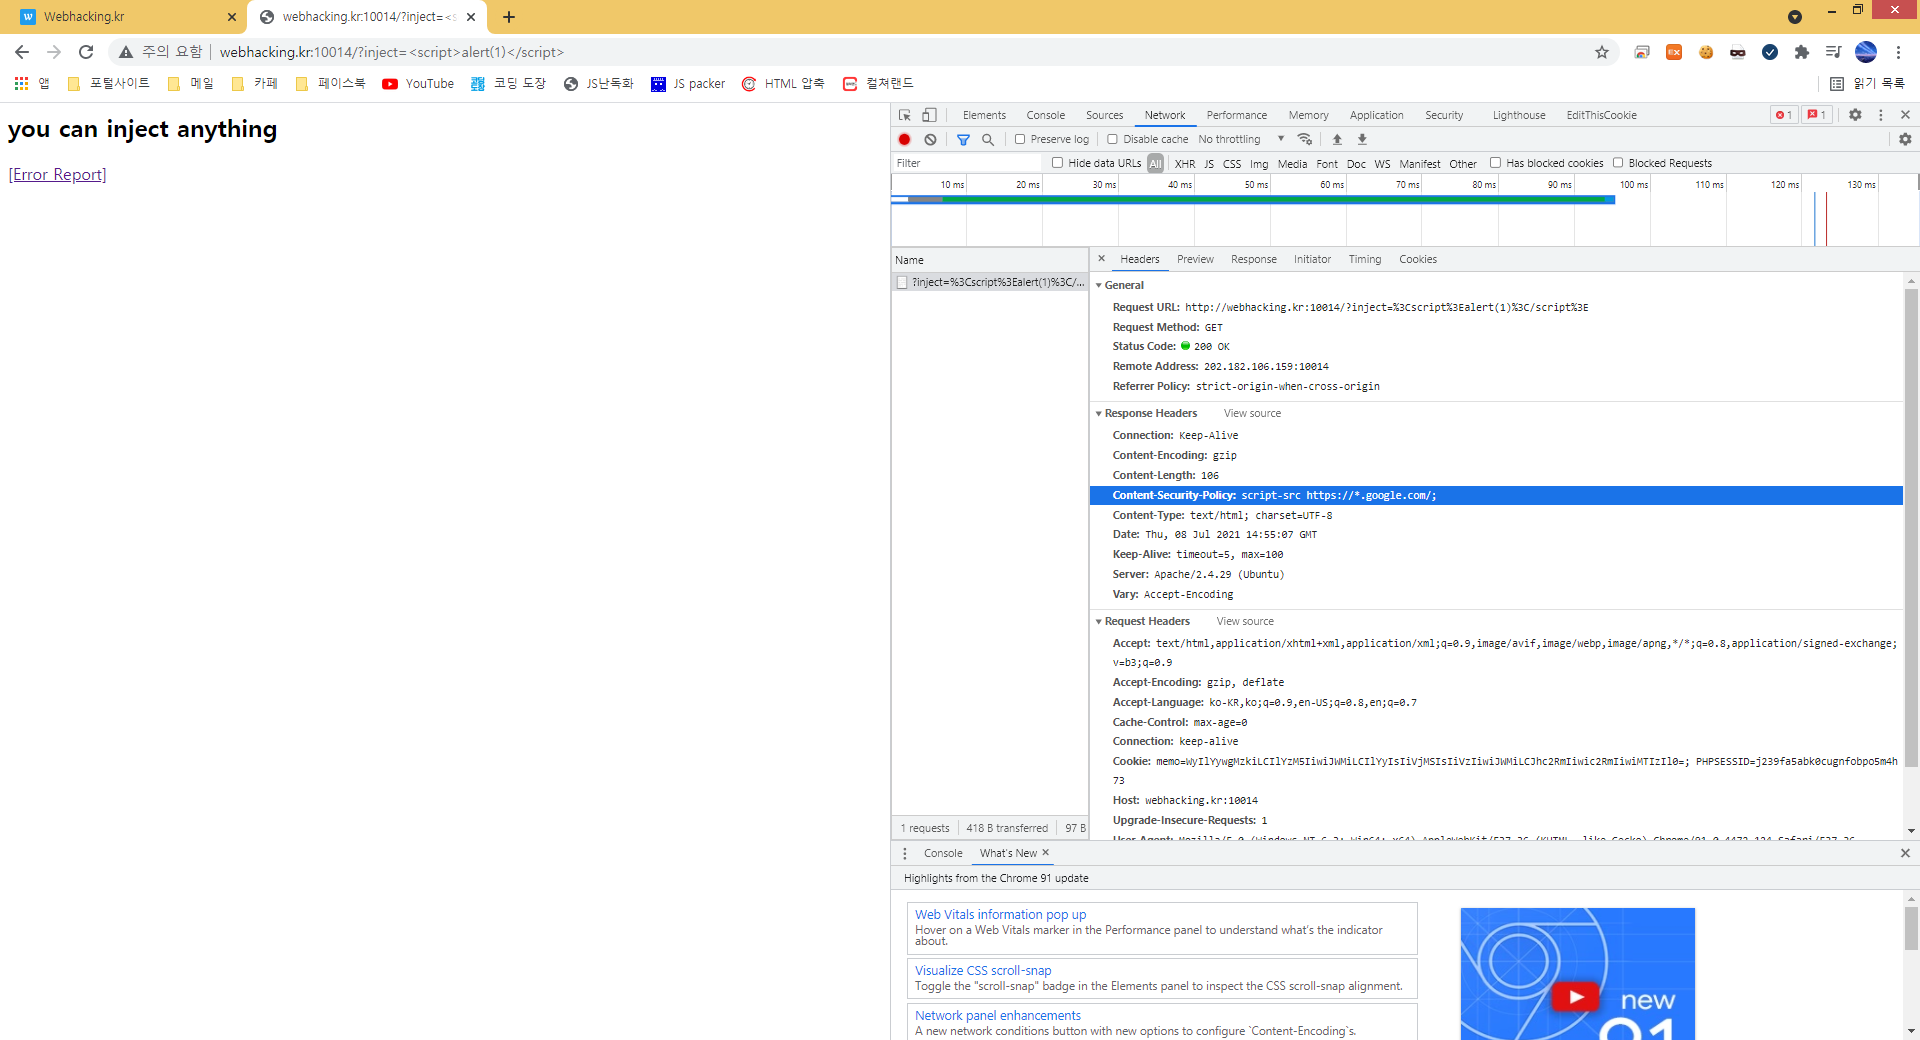Switch to Sources panel
1920x1040 pixels.
[x=1105, y=115]
